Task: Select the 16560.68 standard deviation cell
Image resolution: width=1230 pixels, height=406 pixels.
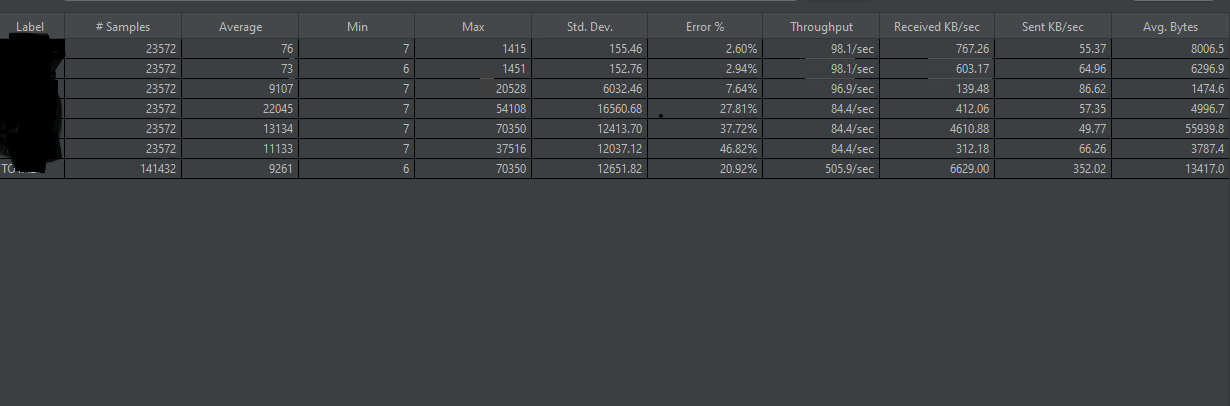Action: tap(589, 108)
